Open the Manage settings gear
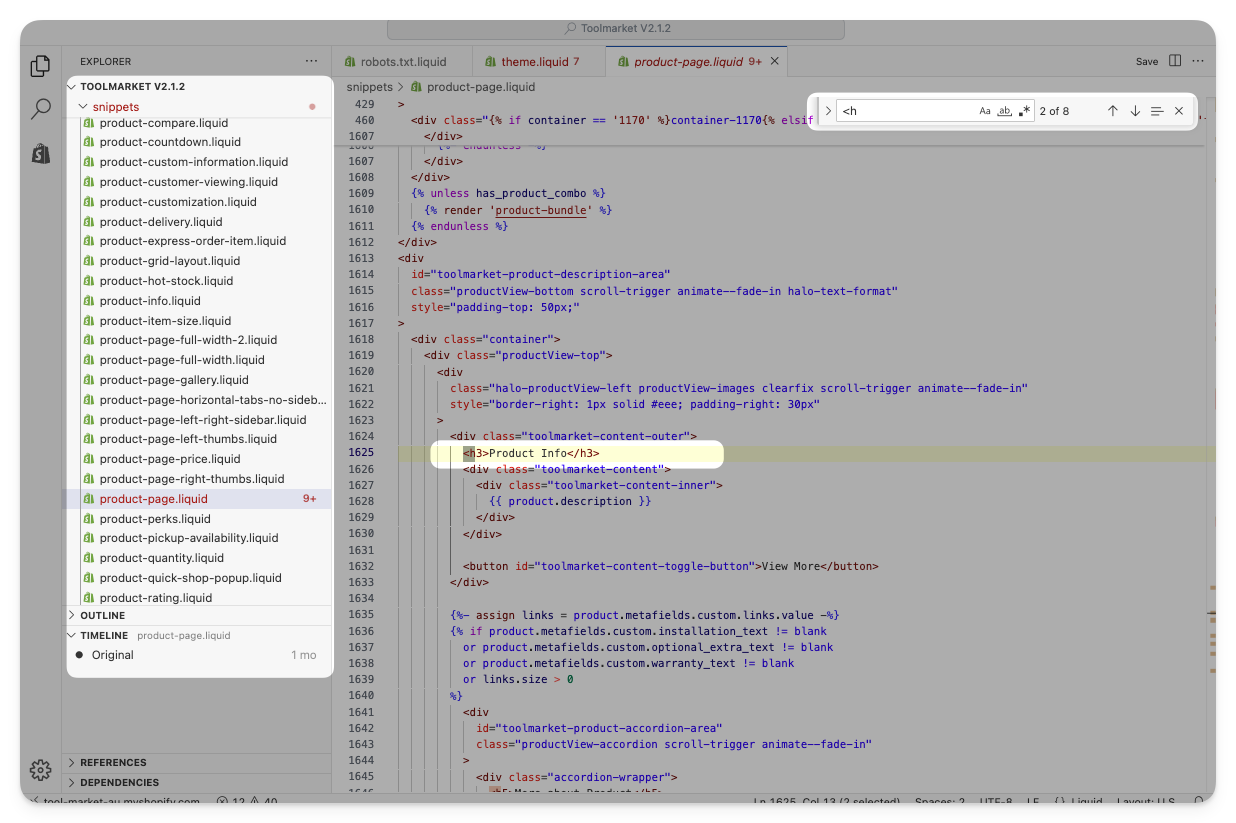 click(40, 769)
